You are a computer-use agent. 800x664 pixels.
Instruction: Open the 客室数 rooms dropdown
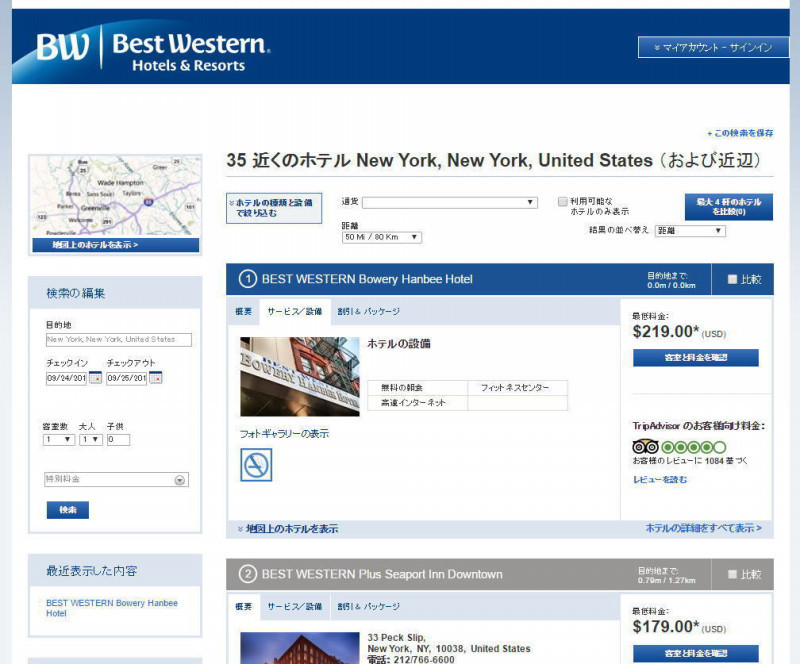(59, 440)
